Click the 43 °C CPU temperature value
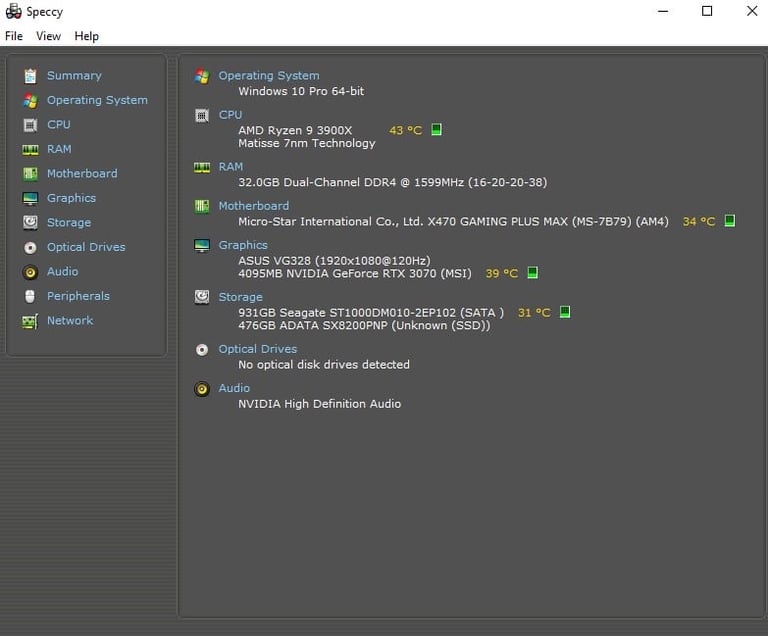The image size is (768, 636). 406,130
